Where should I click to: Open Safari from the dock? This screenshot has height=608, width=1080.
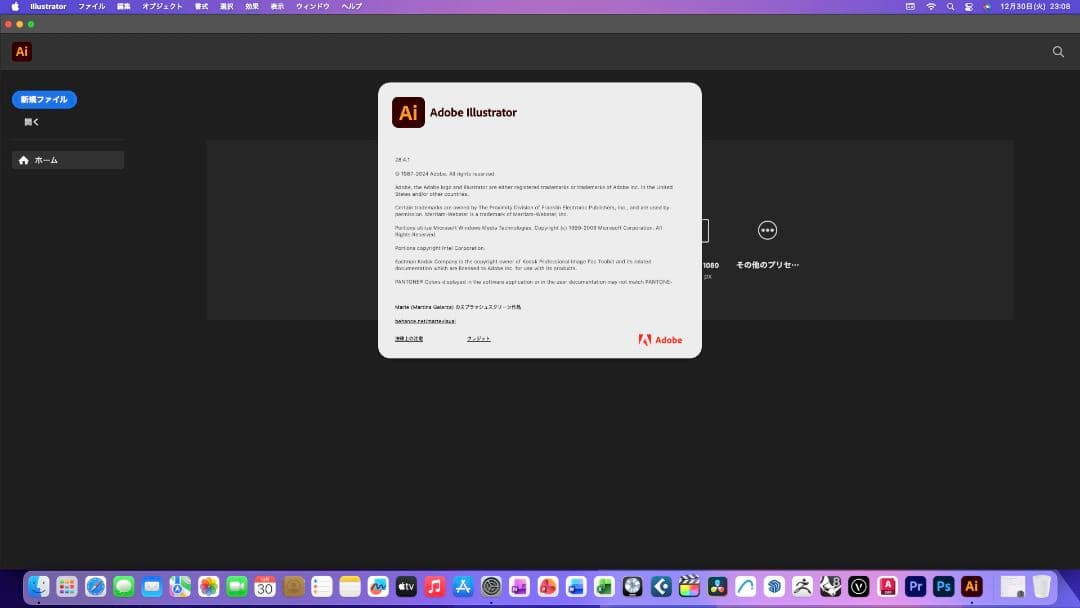pos(95,586)
